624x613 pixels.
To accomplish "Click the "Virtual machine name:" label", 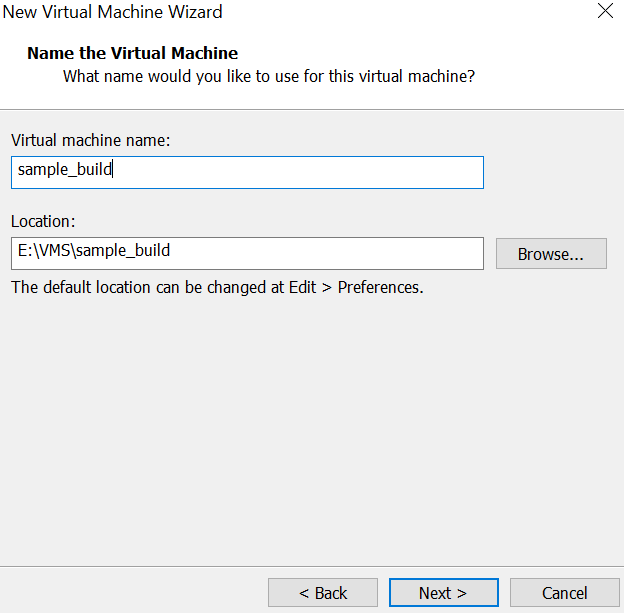I will pyautogui.click(x=91, y=141).
